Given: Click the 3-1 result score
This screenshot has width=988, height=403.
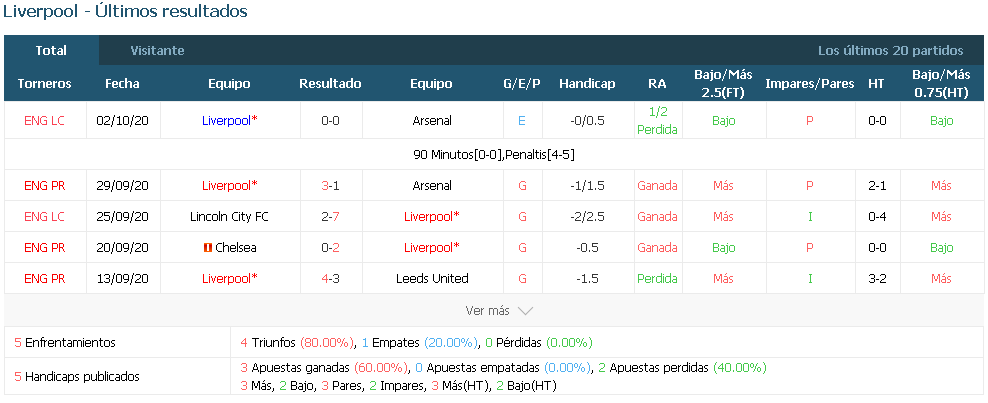Looking at the screenshot, I should point(330,186).
